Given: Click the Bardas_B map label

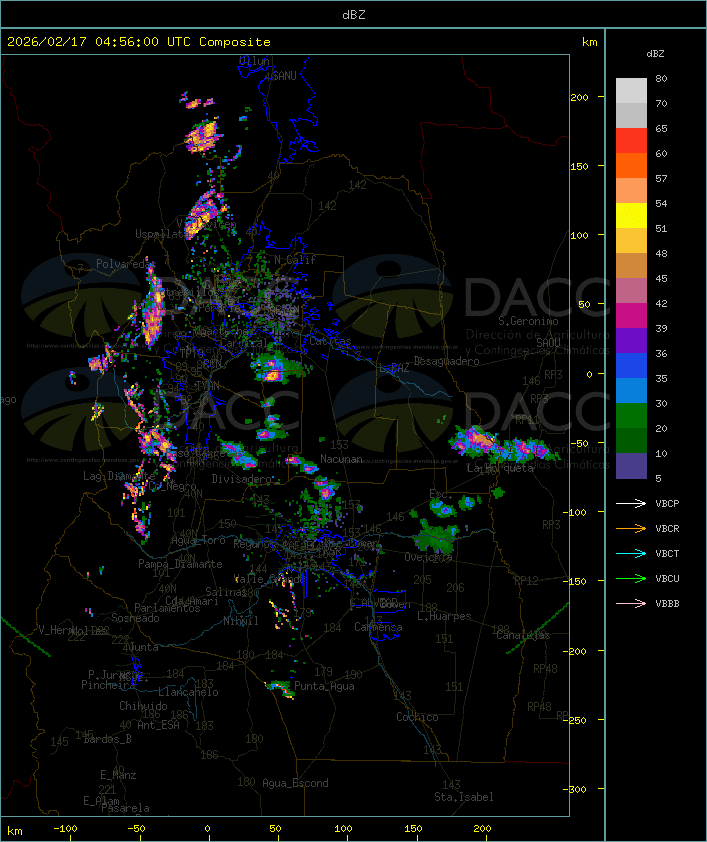Looking at the screenshot, I should tap(108, 739).
